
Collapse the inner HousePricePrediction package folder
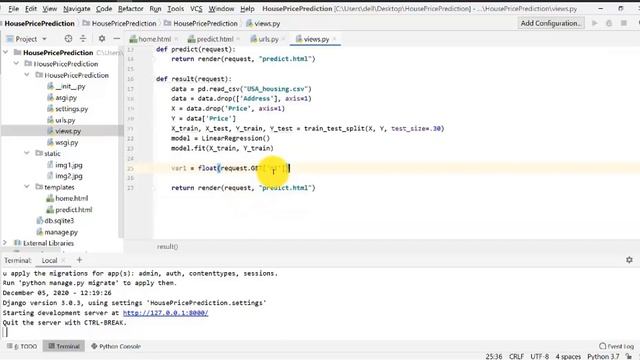pyautogui.click(x=27, y=75)
